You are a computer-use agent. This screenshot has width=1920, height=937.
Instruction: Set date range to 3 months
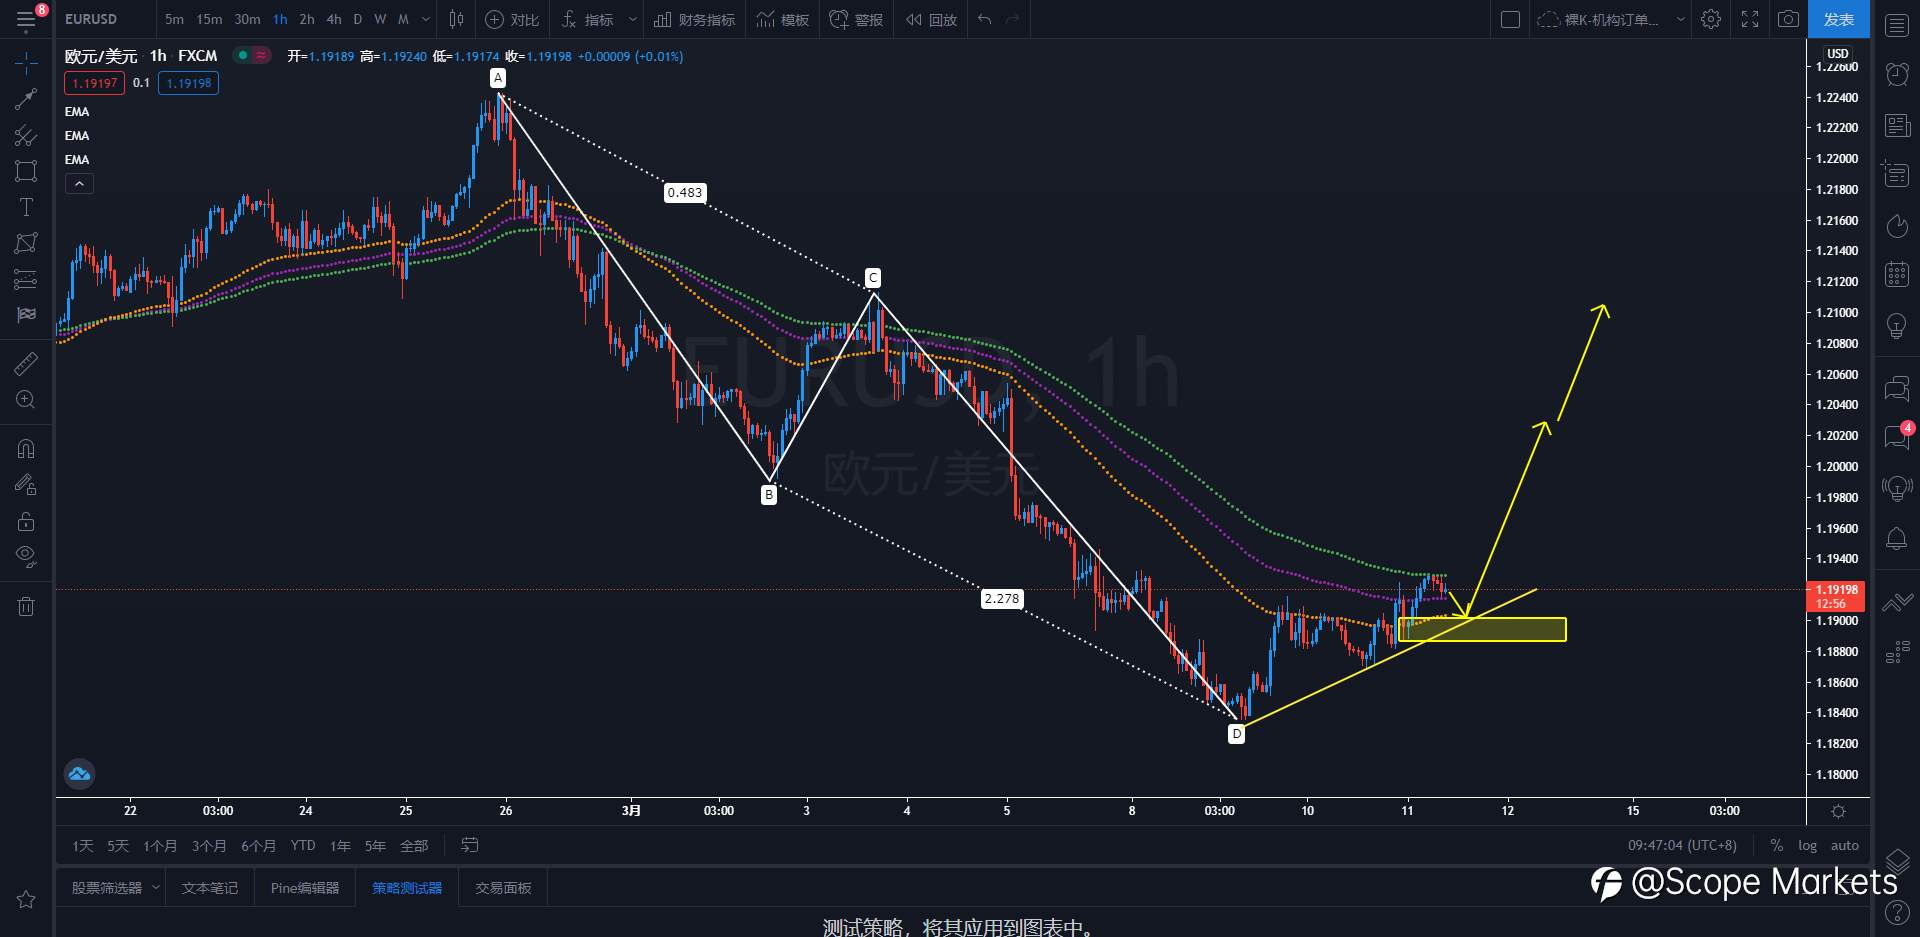click(x=209, y=846)
